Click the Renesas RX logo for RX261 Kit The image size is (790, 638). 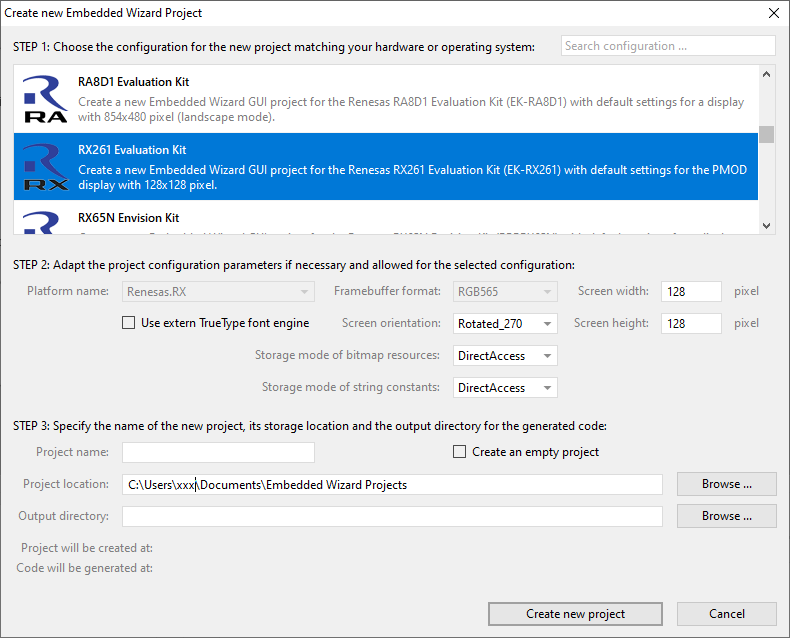(x=45, y=167)
